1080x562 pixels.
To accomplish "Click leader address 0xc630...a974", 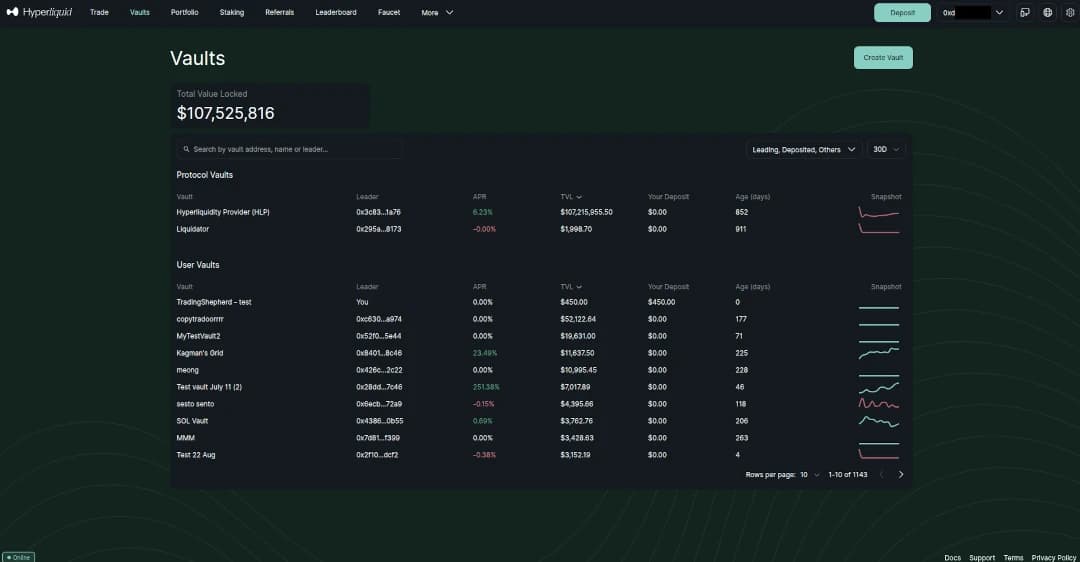I will tap(379, 319).
